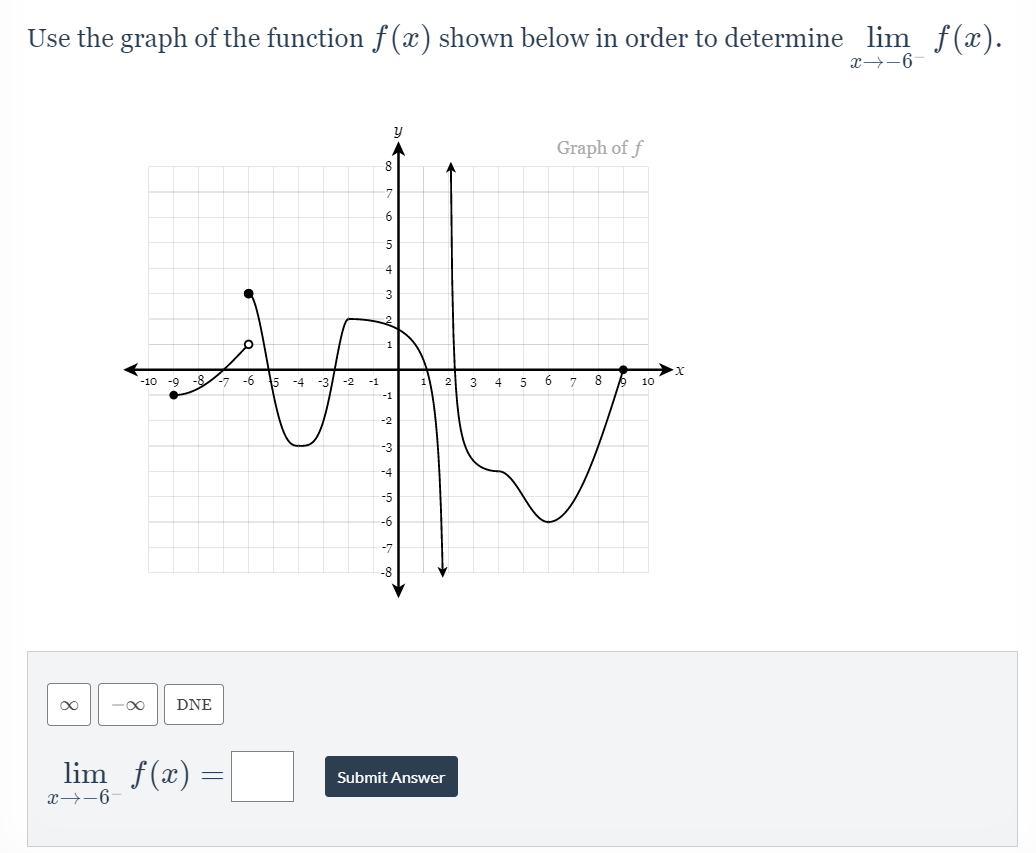Click the 'Graph of f' label
Viewport: 1036px width, 853px height.
(x=599, y=147)
